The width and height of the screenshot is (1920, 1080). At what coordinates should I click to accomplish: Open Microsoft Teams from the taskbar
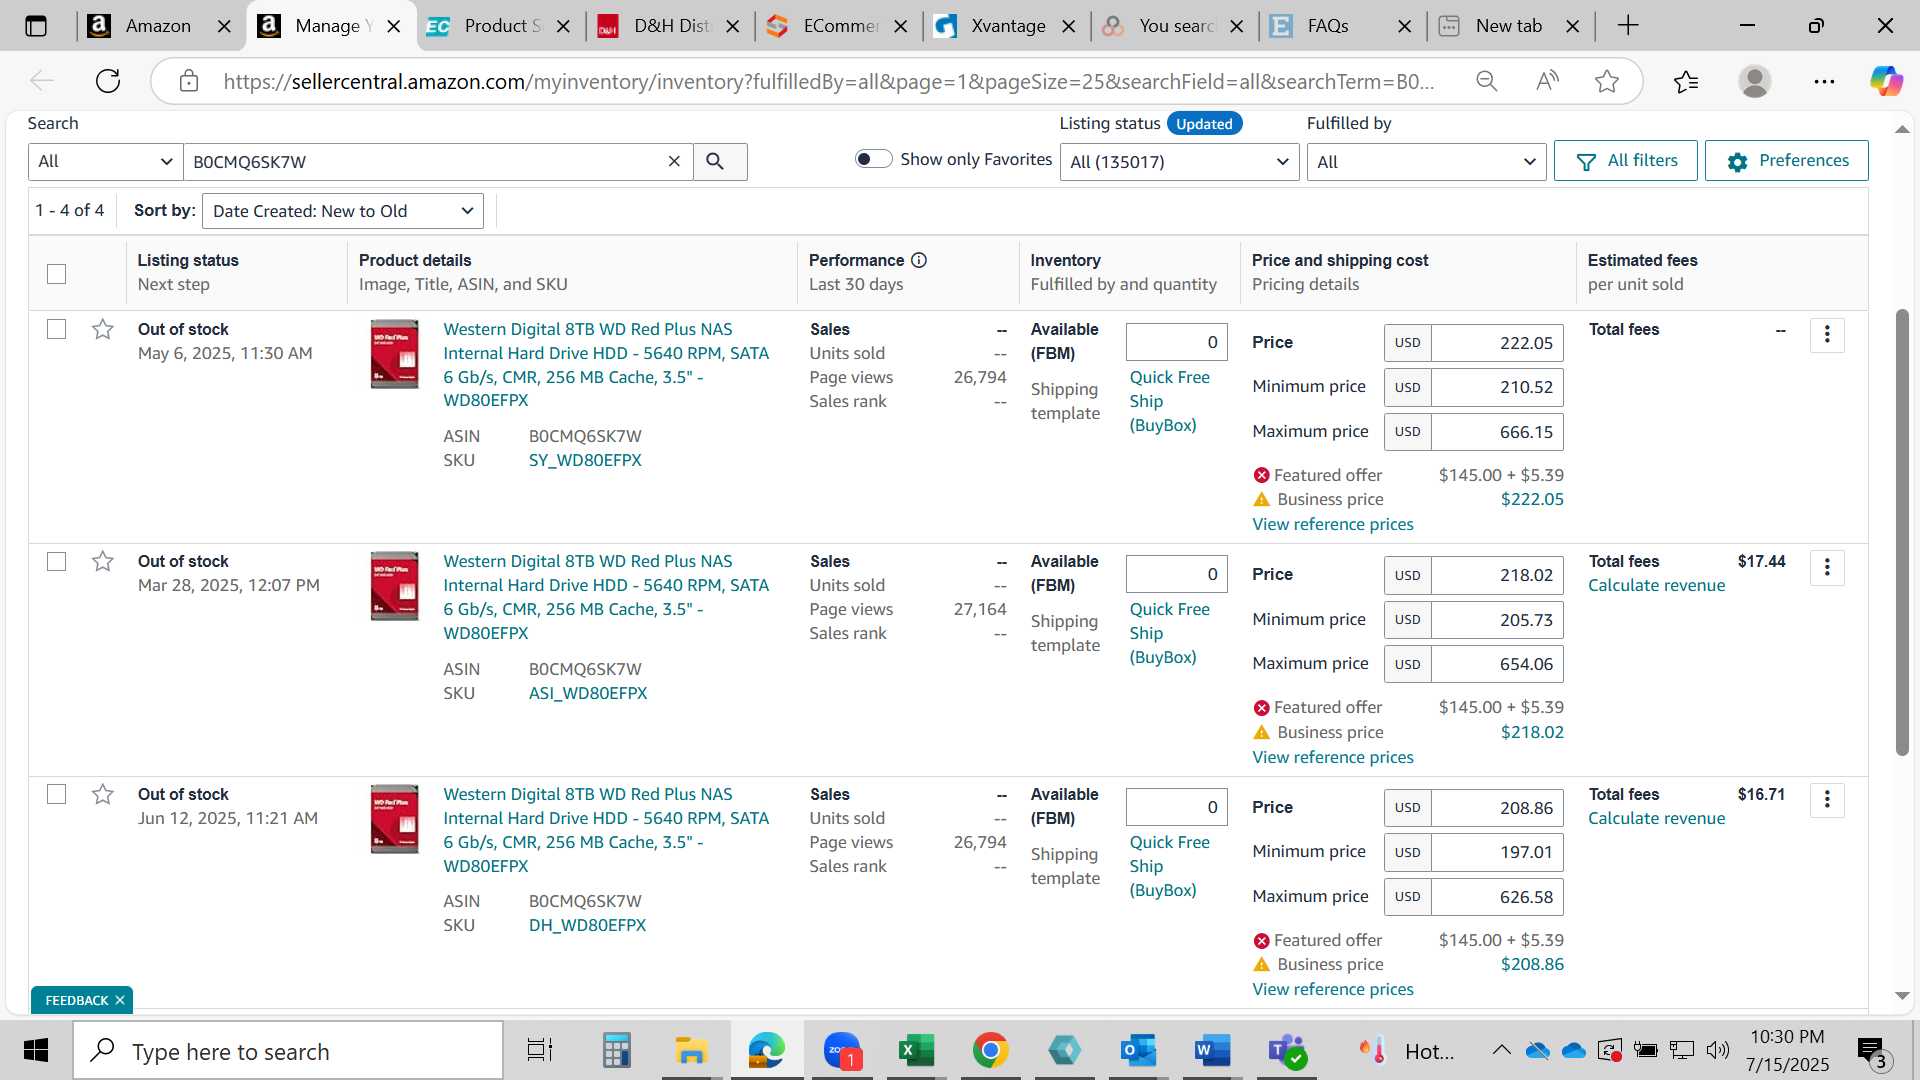[x=1286, y=1051]
